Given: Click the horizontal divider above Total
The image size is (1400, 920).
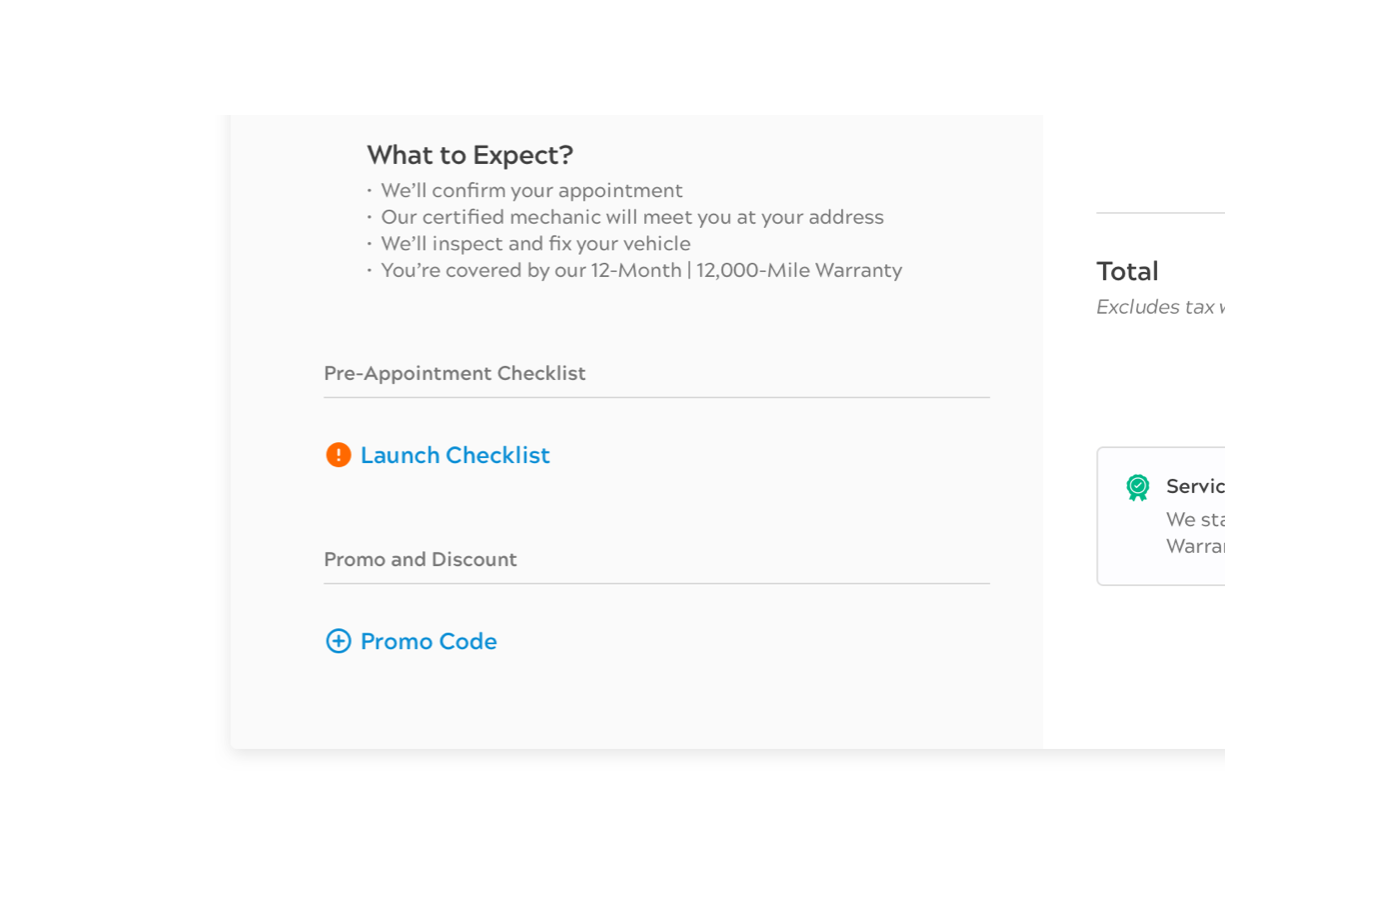Looking at the screenshot, I should (1160, 213).
